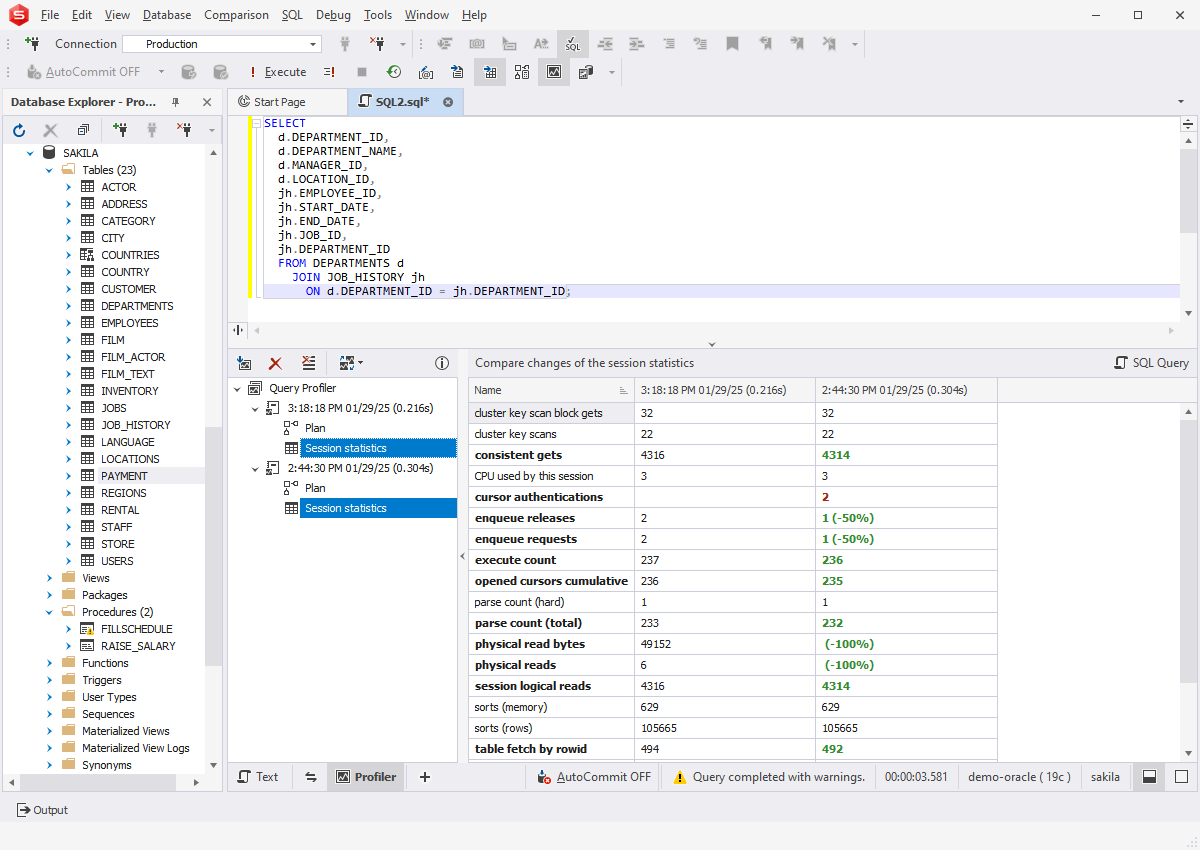Screen dimensions: 1200x850
Task: Refresh the Database Explorer tree
Action: coord(19,130)
